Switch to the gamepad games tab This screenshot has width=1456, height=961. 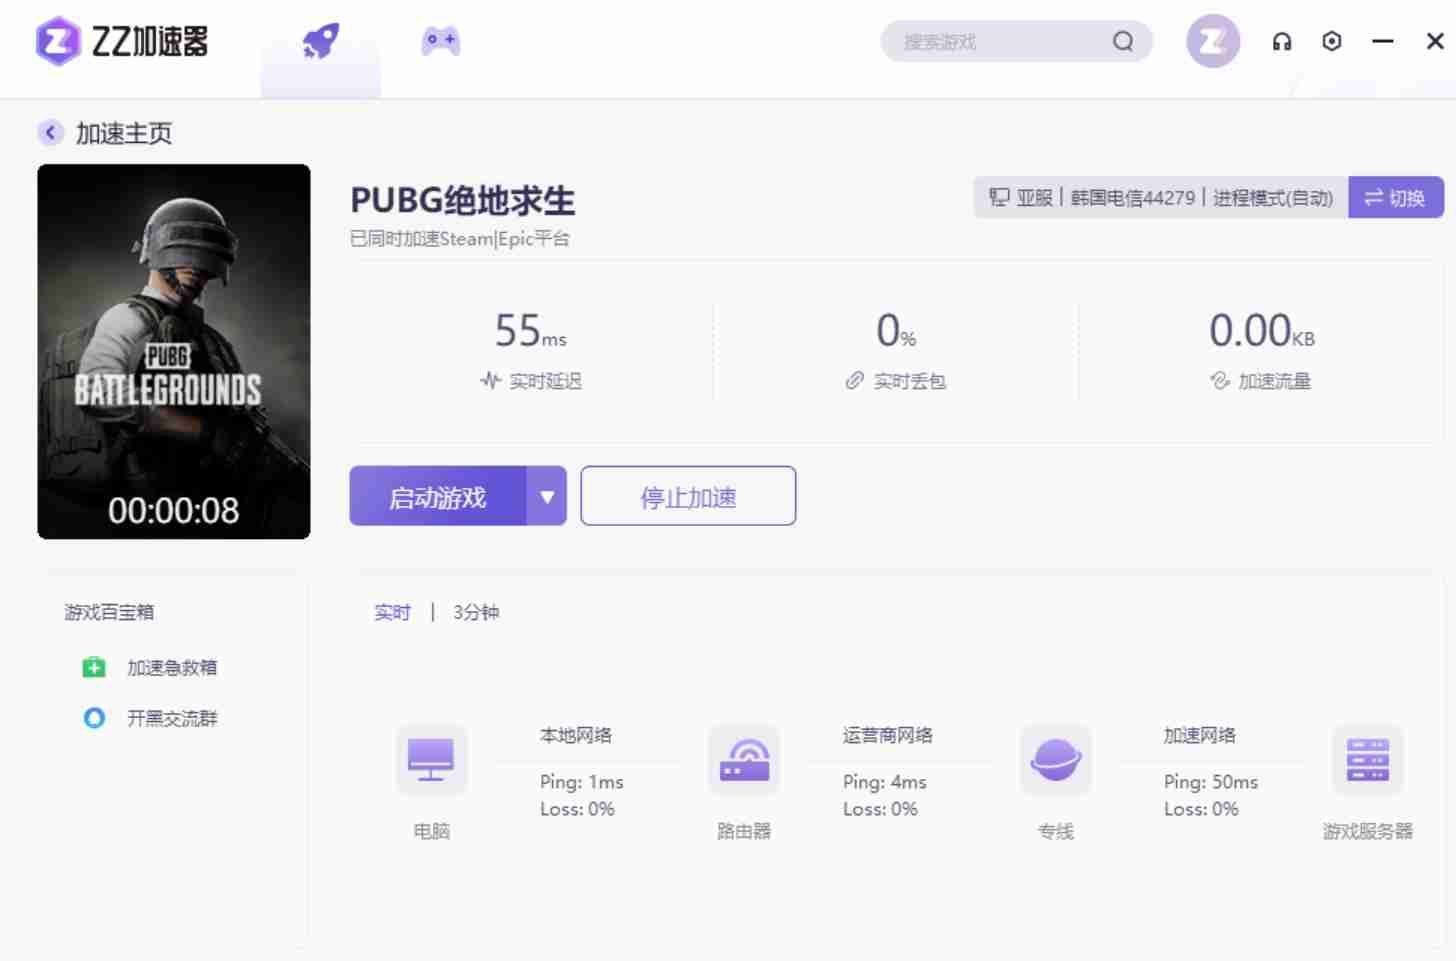click(440, 41)
